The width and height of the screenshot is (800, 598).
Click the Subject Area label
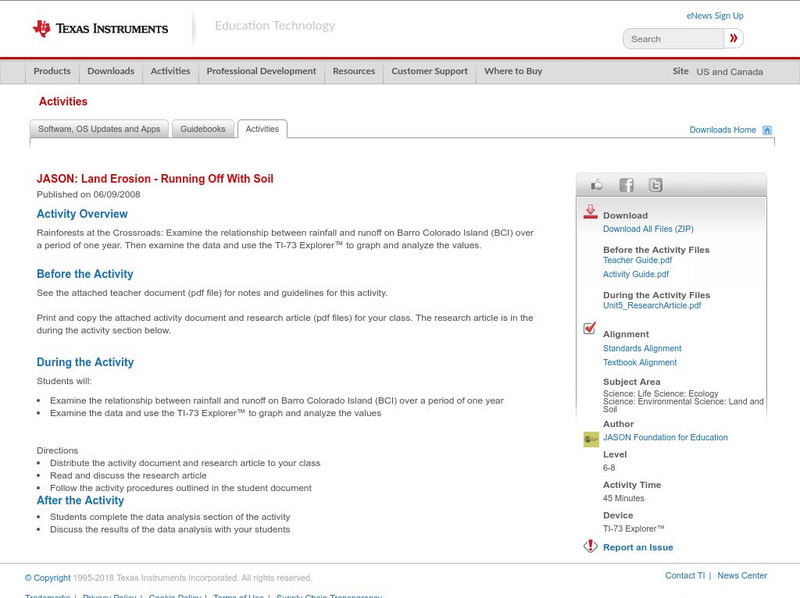632,382
